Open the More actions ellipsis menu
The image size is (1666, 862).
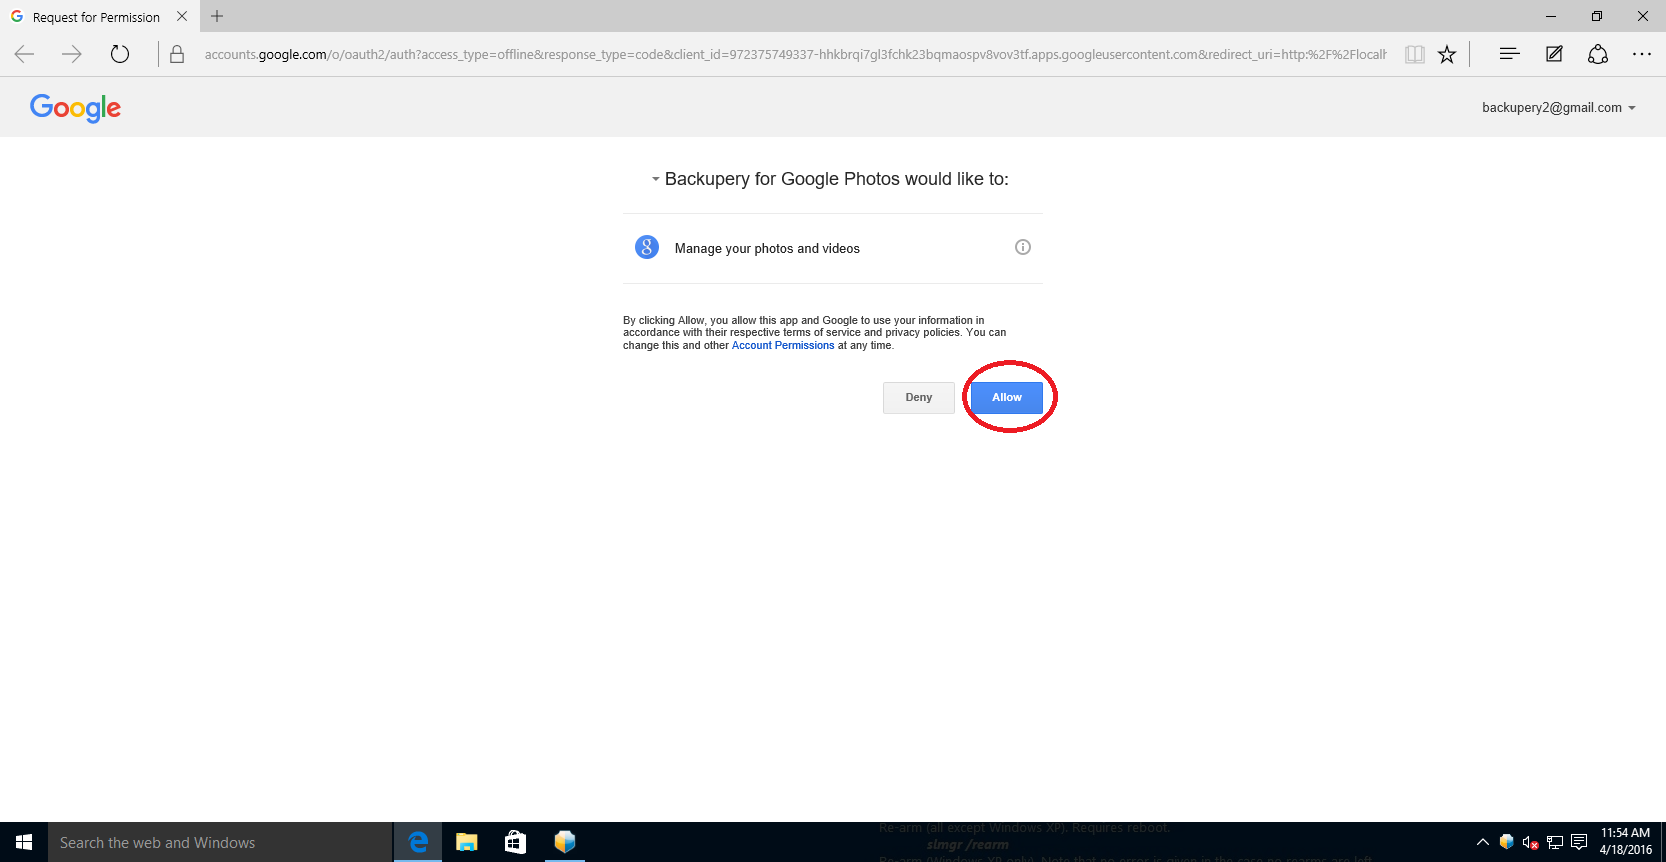click(1642, 54)
